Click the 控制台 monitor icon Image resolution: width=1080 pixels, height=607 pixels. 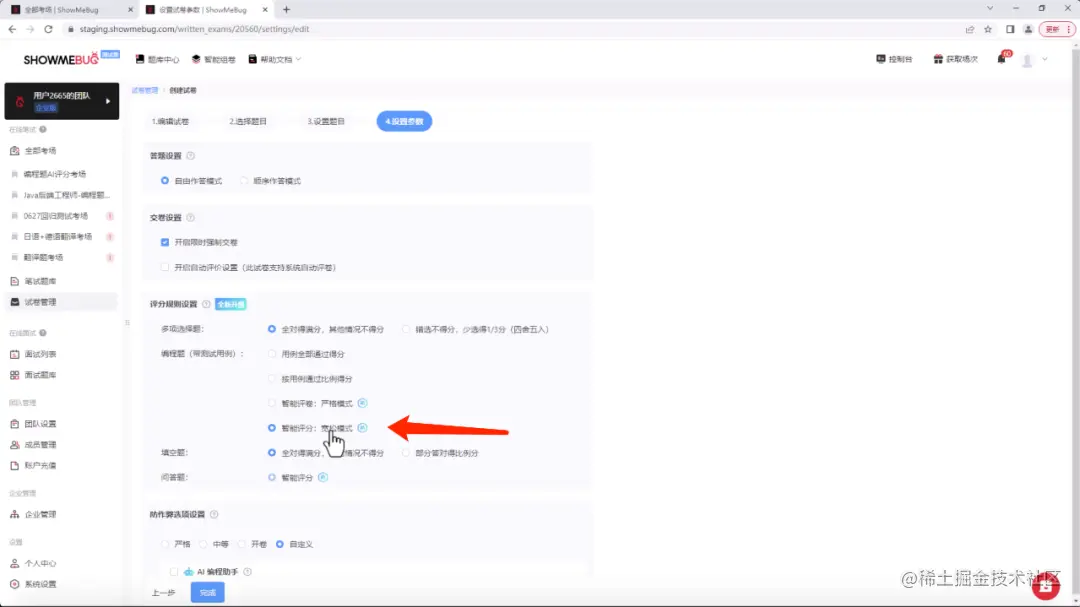880,59
